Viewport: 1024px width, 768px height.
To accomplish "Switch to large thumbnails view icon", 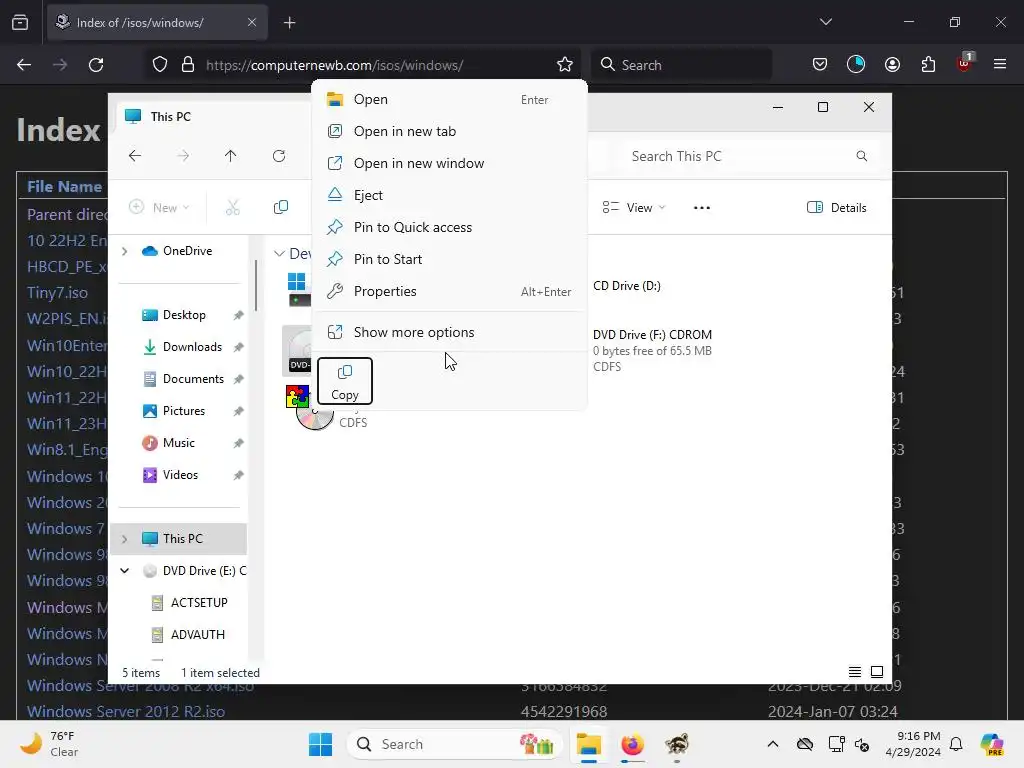I will [x=877, y=672].
